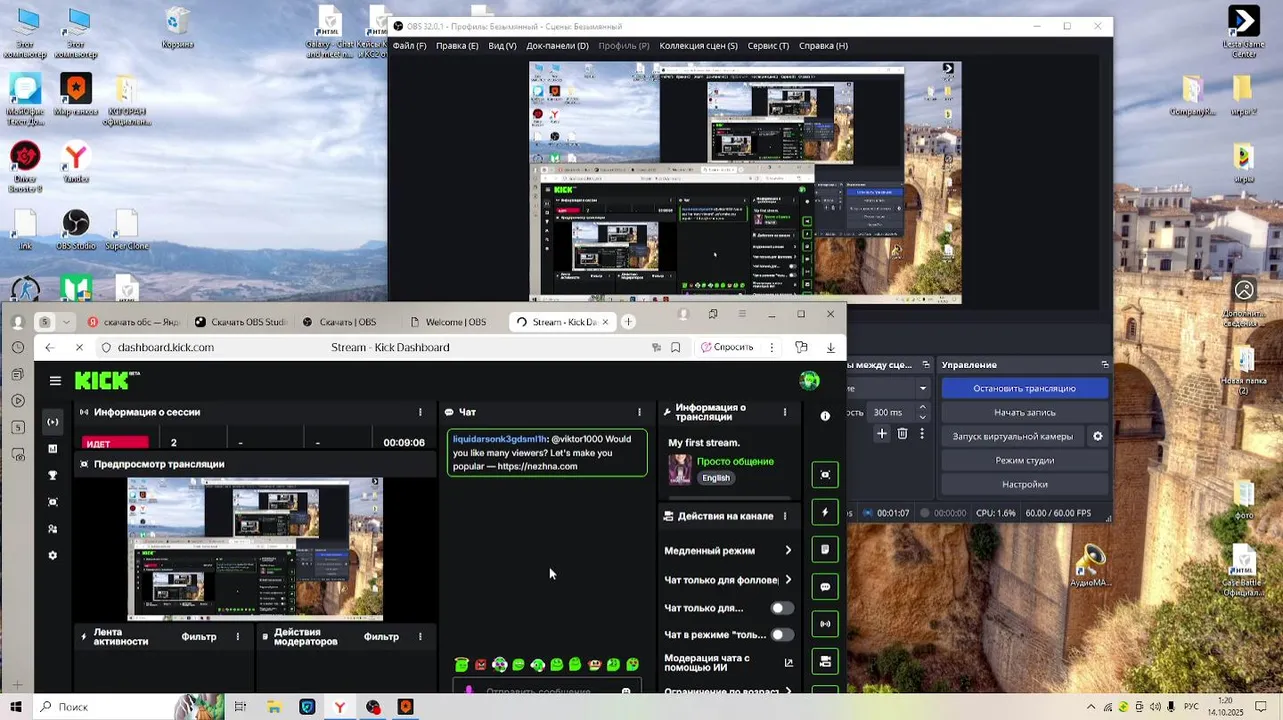
Task: Open the Kick hamburger menu
Action: click(x=55, y=381)
